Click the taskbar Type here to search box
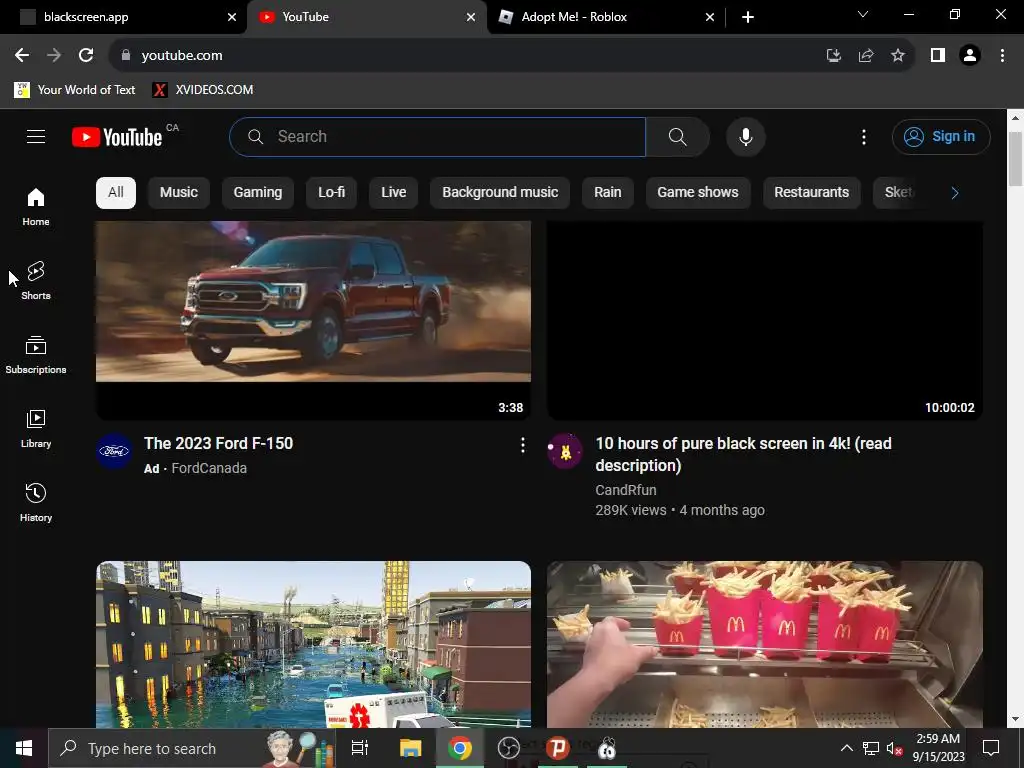Image resolution: width=1024 pixels, height=768 pixels. tap(191, 748)
